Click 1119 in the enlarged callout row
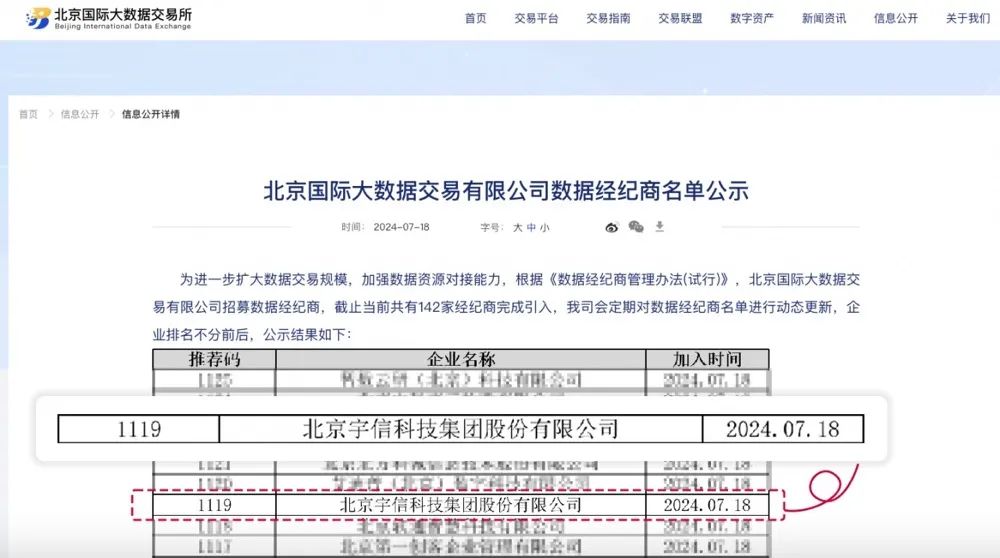1000x558 pixels. point(138,429)
